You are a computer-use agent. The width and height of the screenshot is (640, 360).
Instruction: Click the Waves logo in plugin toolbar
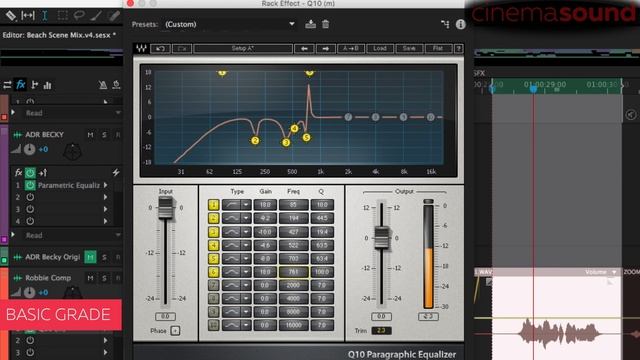coord(141,49)
